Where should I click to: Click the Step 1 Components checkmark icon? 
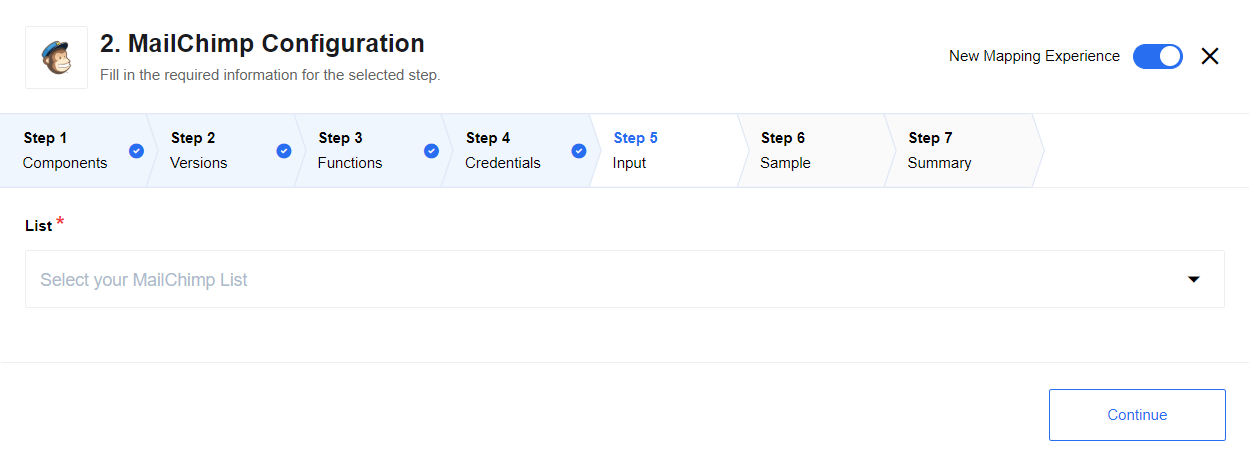pos(137,151)
